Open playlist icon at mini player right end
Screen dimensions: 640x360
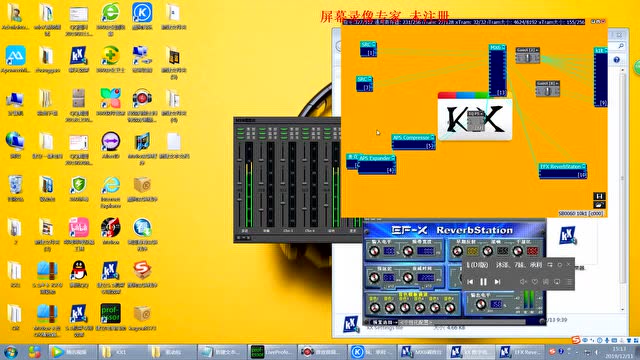click(569, 282)
